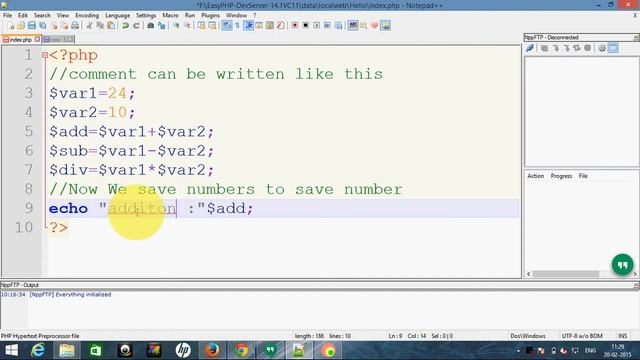Open the Macro menu
Screen dimensions: 640x360
click(170, 15)
